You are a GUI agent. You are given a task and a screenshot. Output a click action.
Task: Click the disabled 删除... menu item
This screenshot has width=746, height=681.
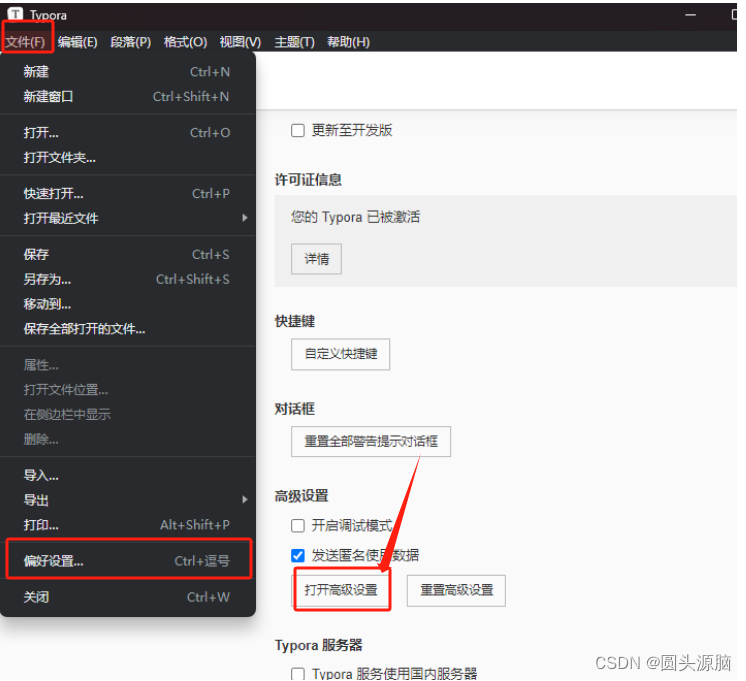tap(128, 439)
